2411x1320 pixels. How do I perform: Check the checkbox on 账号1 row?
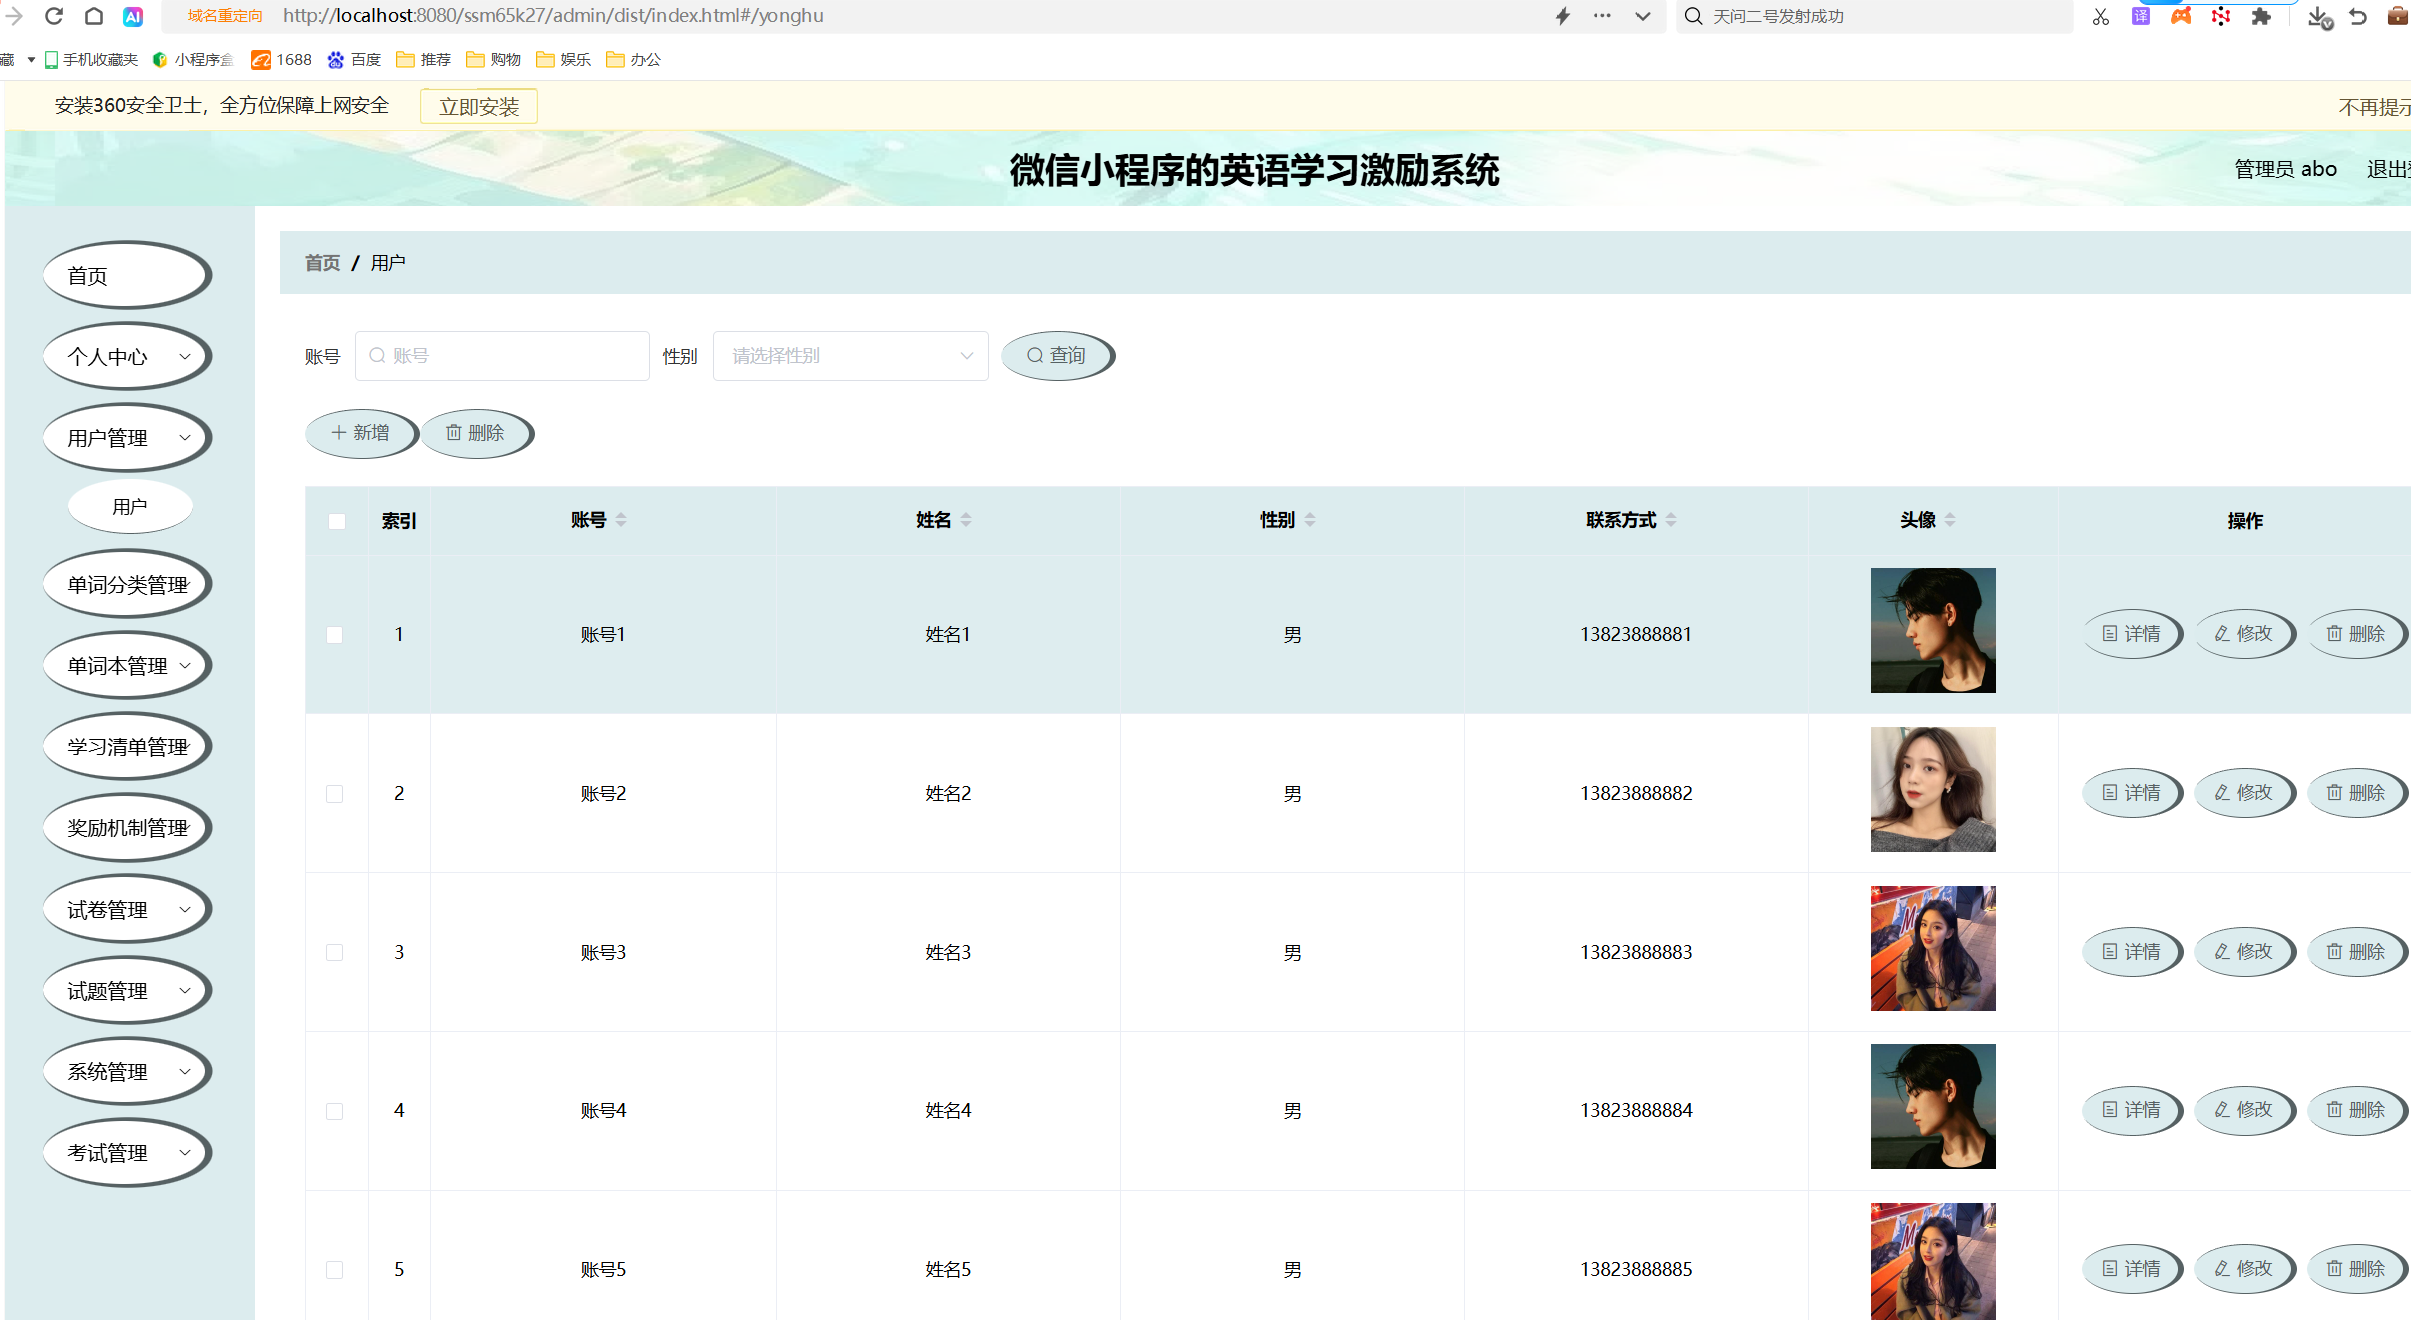336,634
